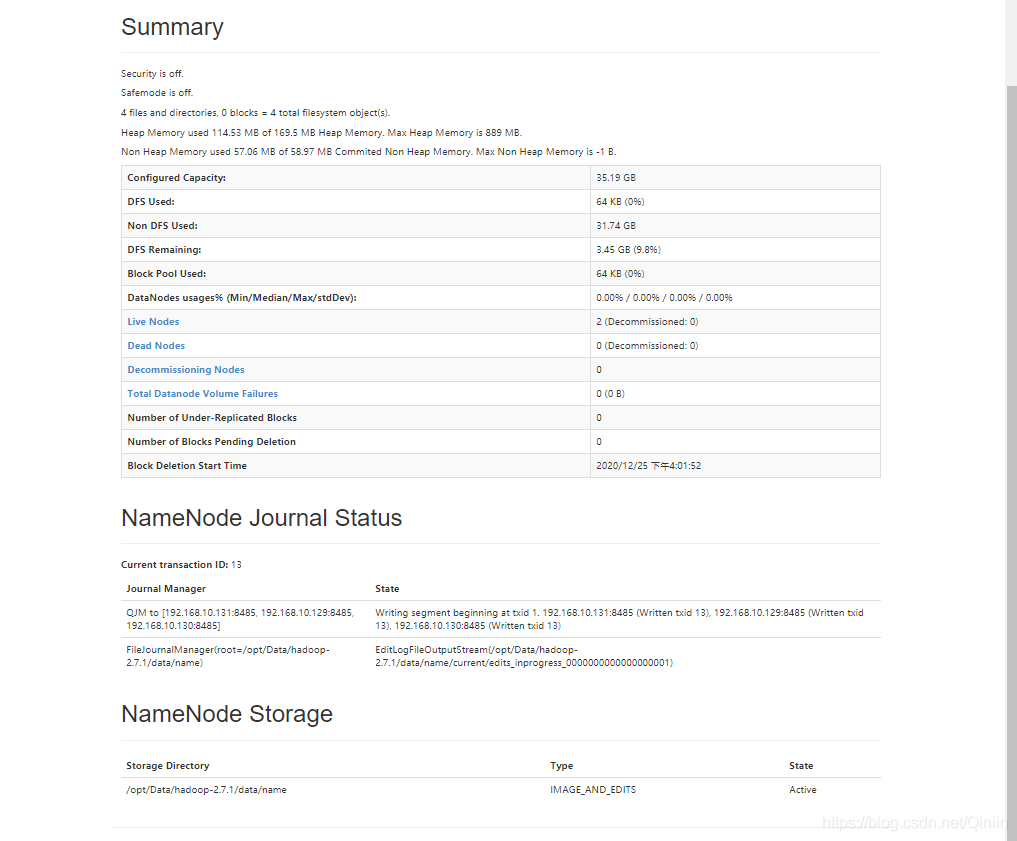The height and width of the screenshot is (841, 1017).
Task: Click the NameNode Storage heading
Action: point(227,714)
